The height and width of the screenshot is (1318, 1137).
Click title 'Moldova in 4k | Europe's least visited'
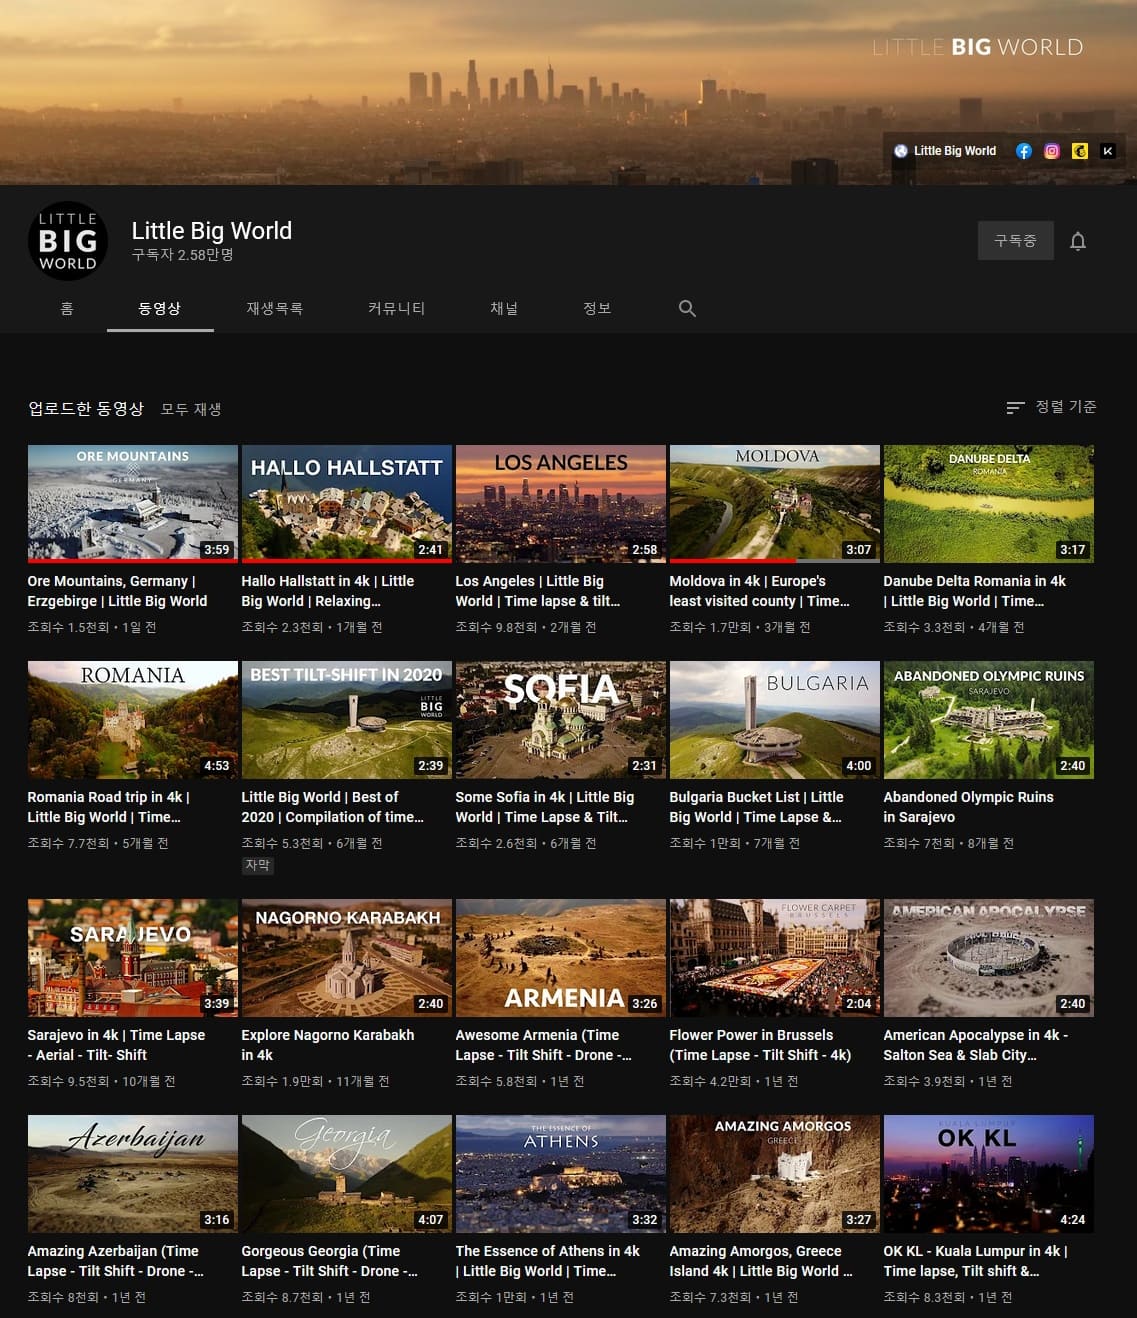tap(760, 591)
